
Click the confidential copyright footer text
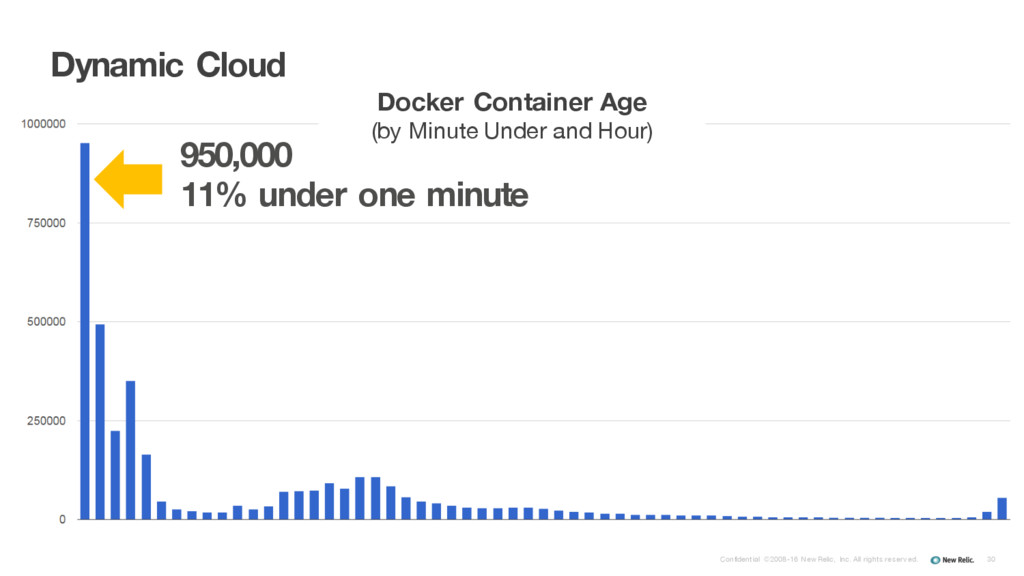point(819,560)
